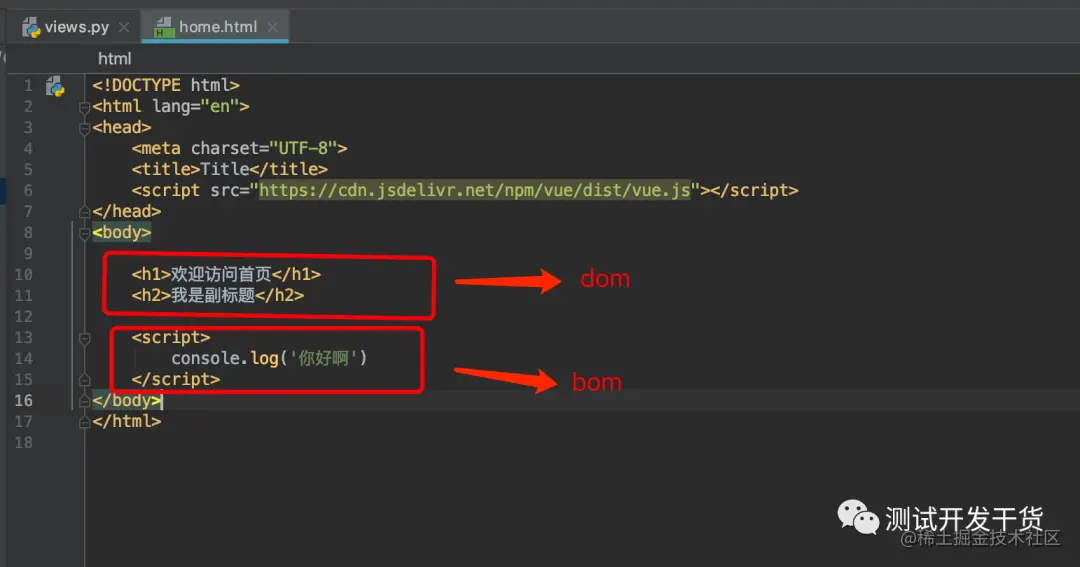Click the fold end marker at line 17

click(84, 422)
